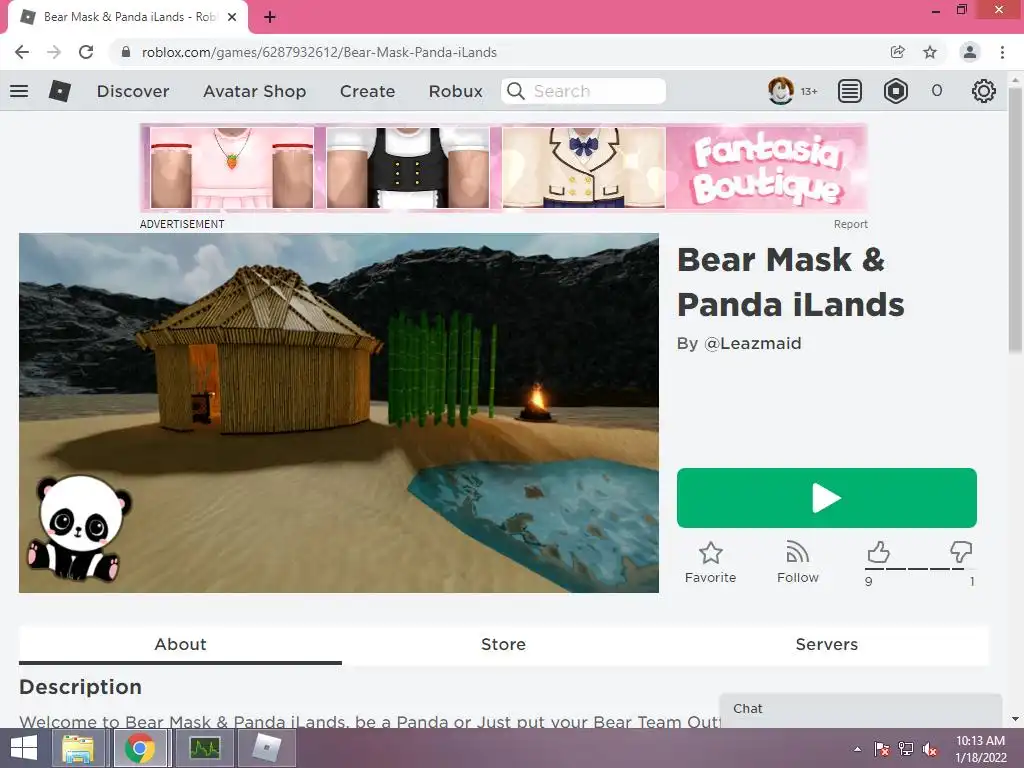The width and height of the screenshot is (1024, 768).
Task: Open the taskbar clock and date
Action: pyautogui.click(x=981, y=749)
